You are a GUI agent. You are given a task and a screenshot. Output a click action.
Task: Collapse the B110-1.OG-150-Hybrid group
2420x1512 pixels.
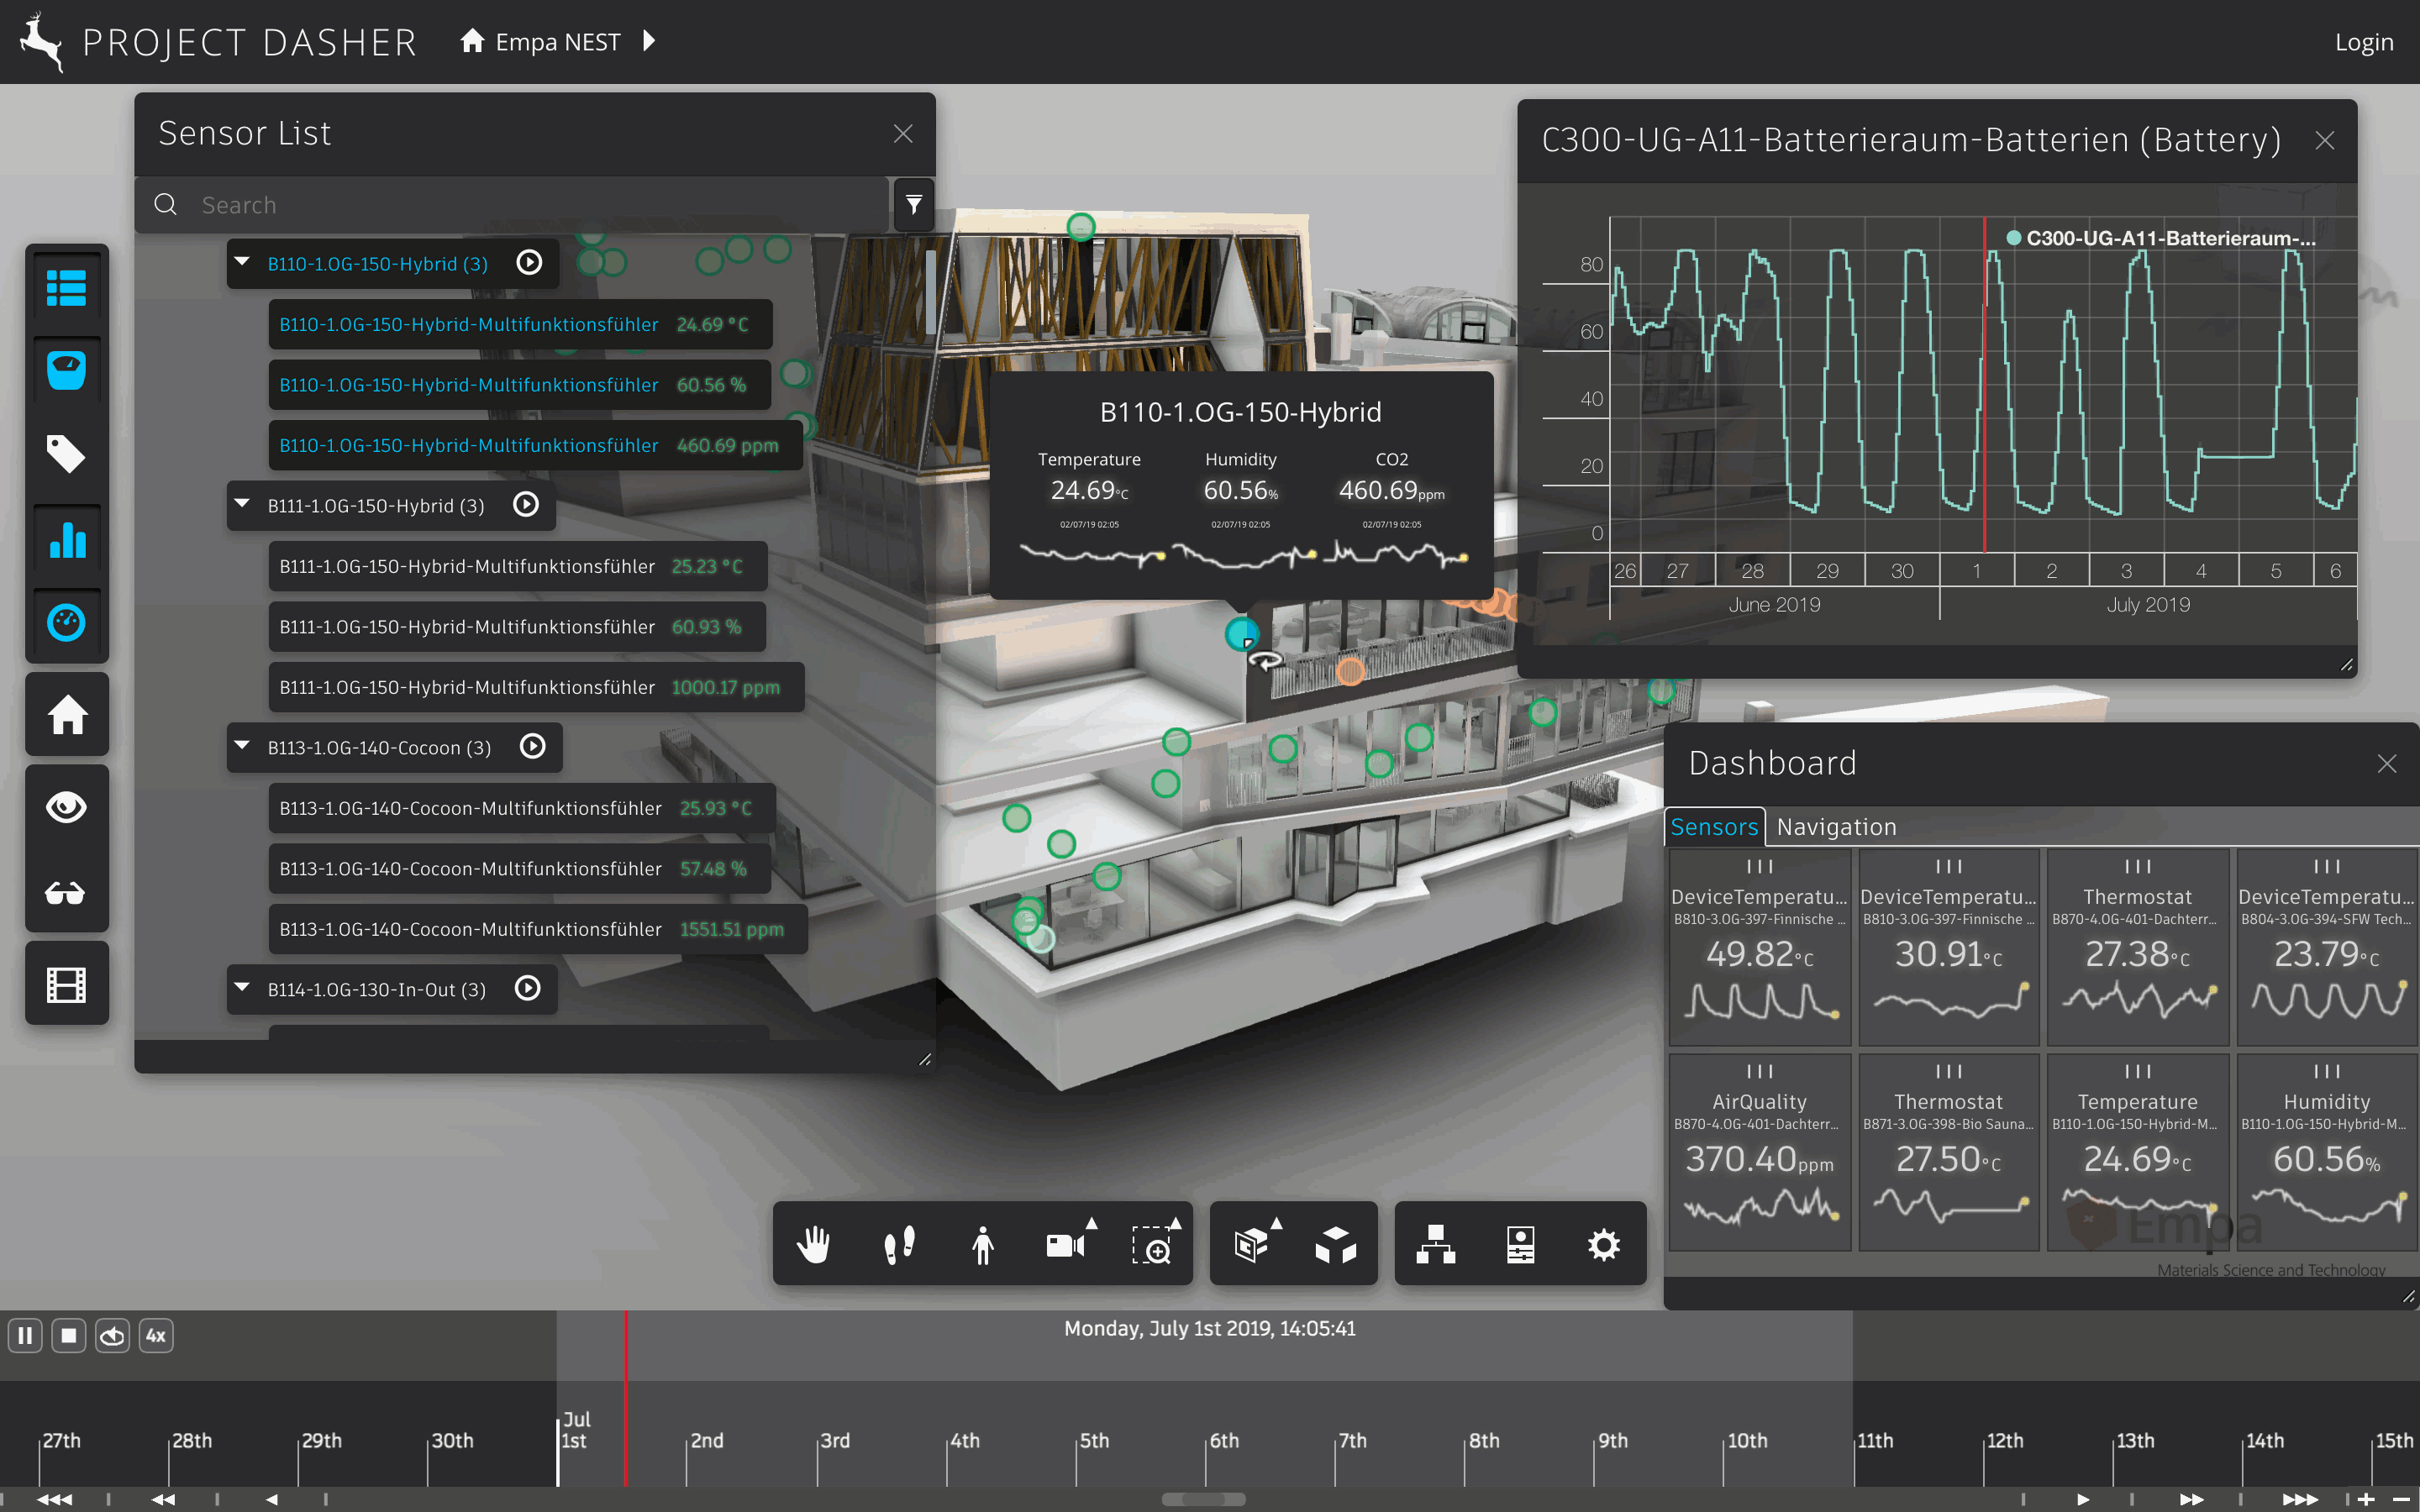pos(242,262)
